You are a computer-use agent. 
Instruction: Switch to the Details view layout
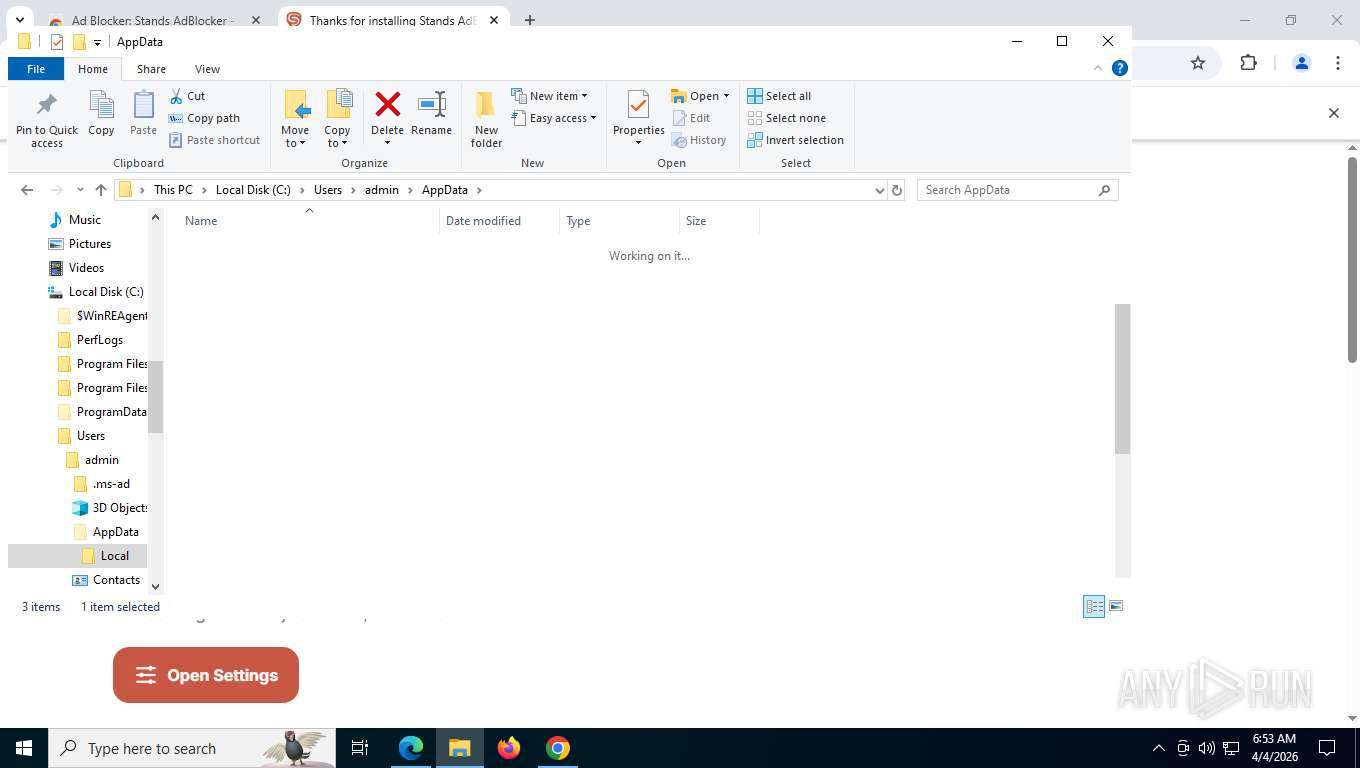click(1094, 606)
